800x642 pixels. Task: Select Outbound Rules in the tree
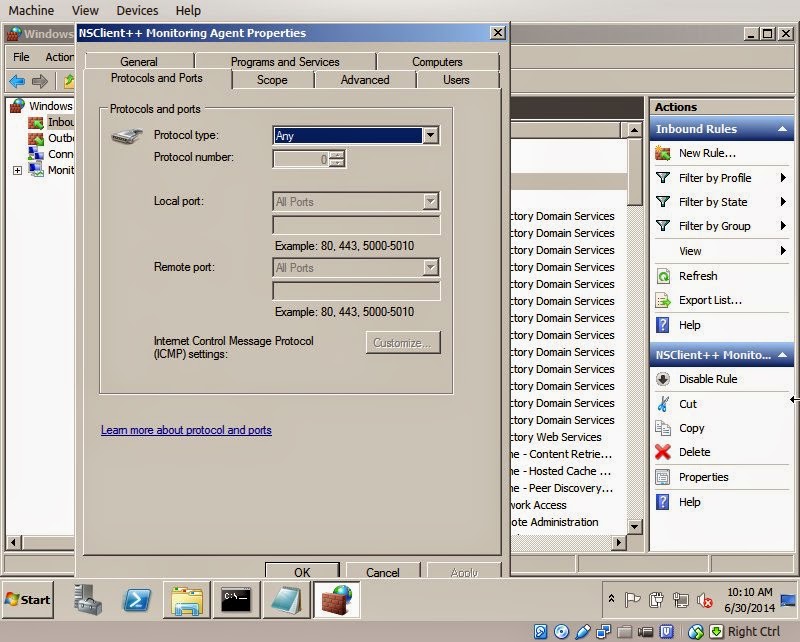[61, 138]
